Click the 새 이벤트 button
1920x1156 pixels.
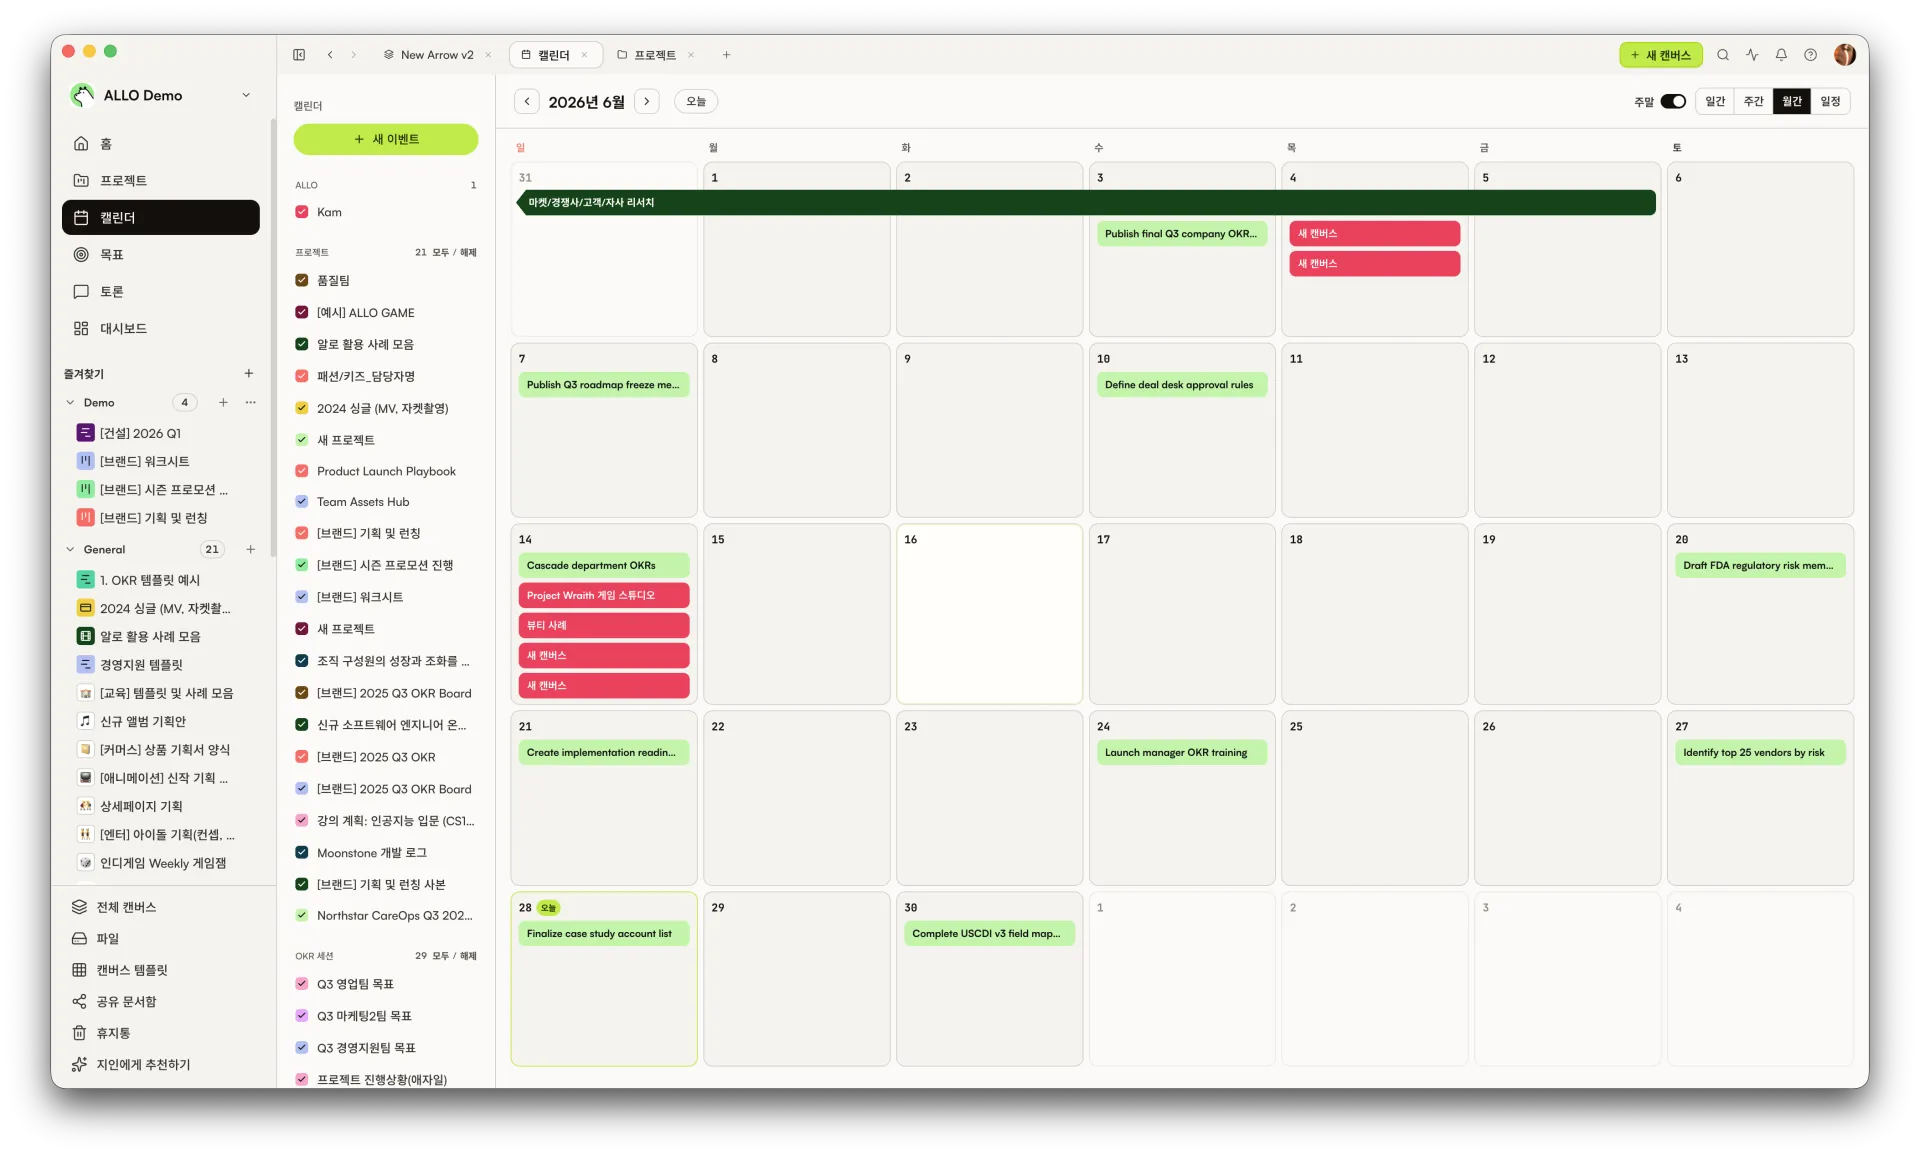click(386, 140)
